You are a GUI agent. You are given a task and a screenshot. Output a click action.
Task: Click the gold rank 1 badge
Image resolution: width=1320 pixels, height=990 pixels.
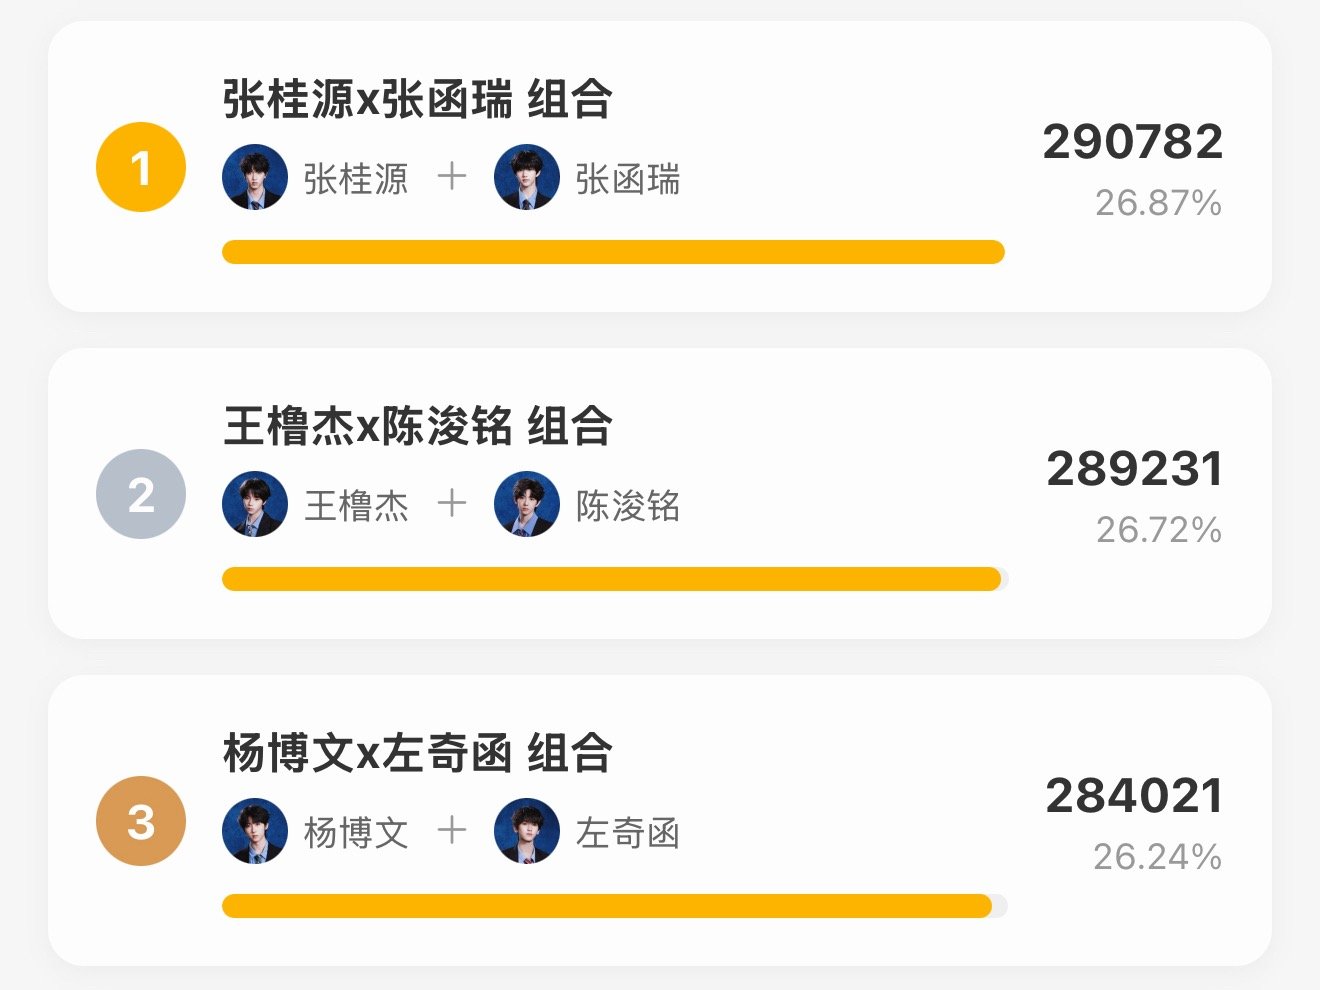141,167
